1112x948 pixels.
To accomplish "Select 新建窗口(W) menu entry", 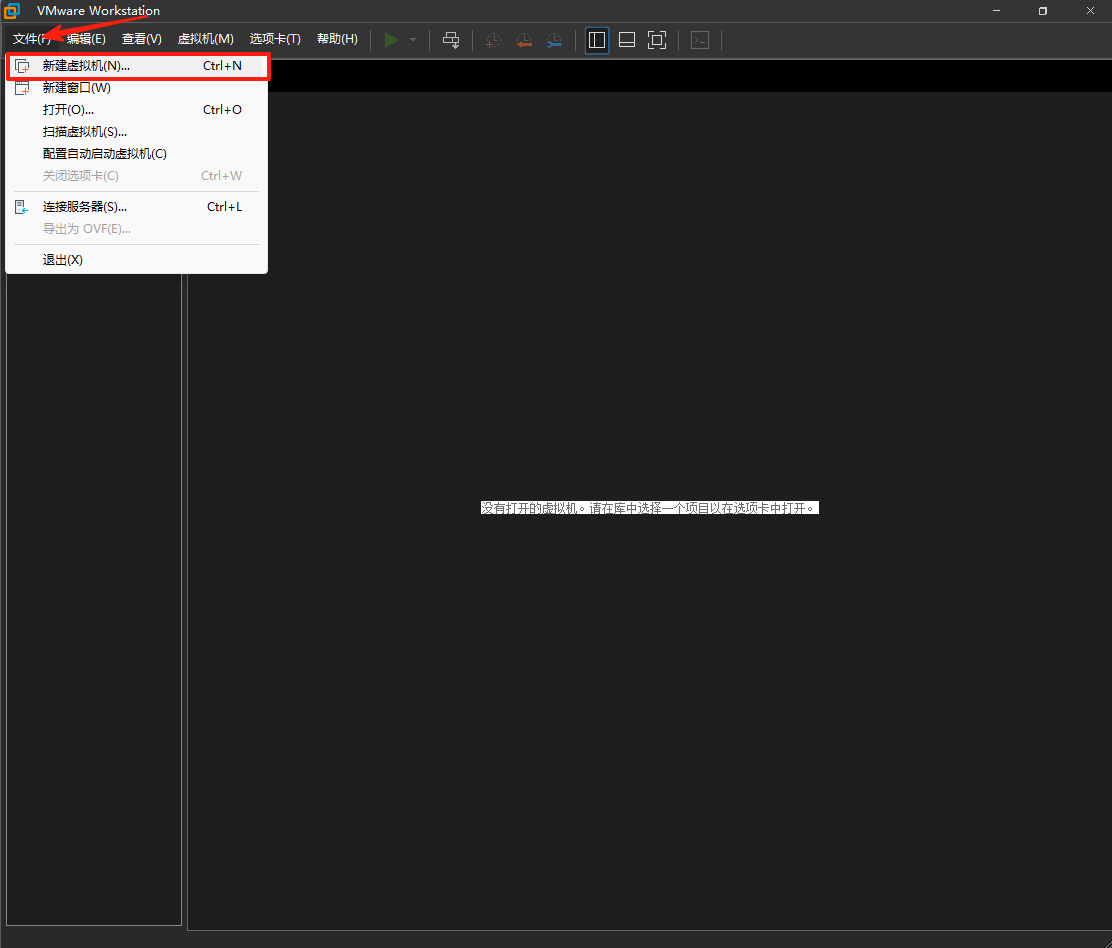I will 137,88.
